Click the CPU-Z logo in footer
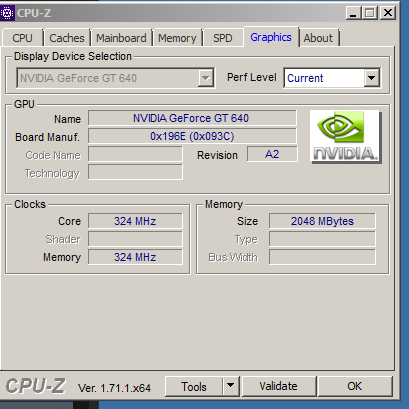The height and width of the screenshot is (409, 409). coord(35,386)
